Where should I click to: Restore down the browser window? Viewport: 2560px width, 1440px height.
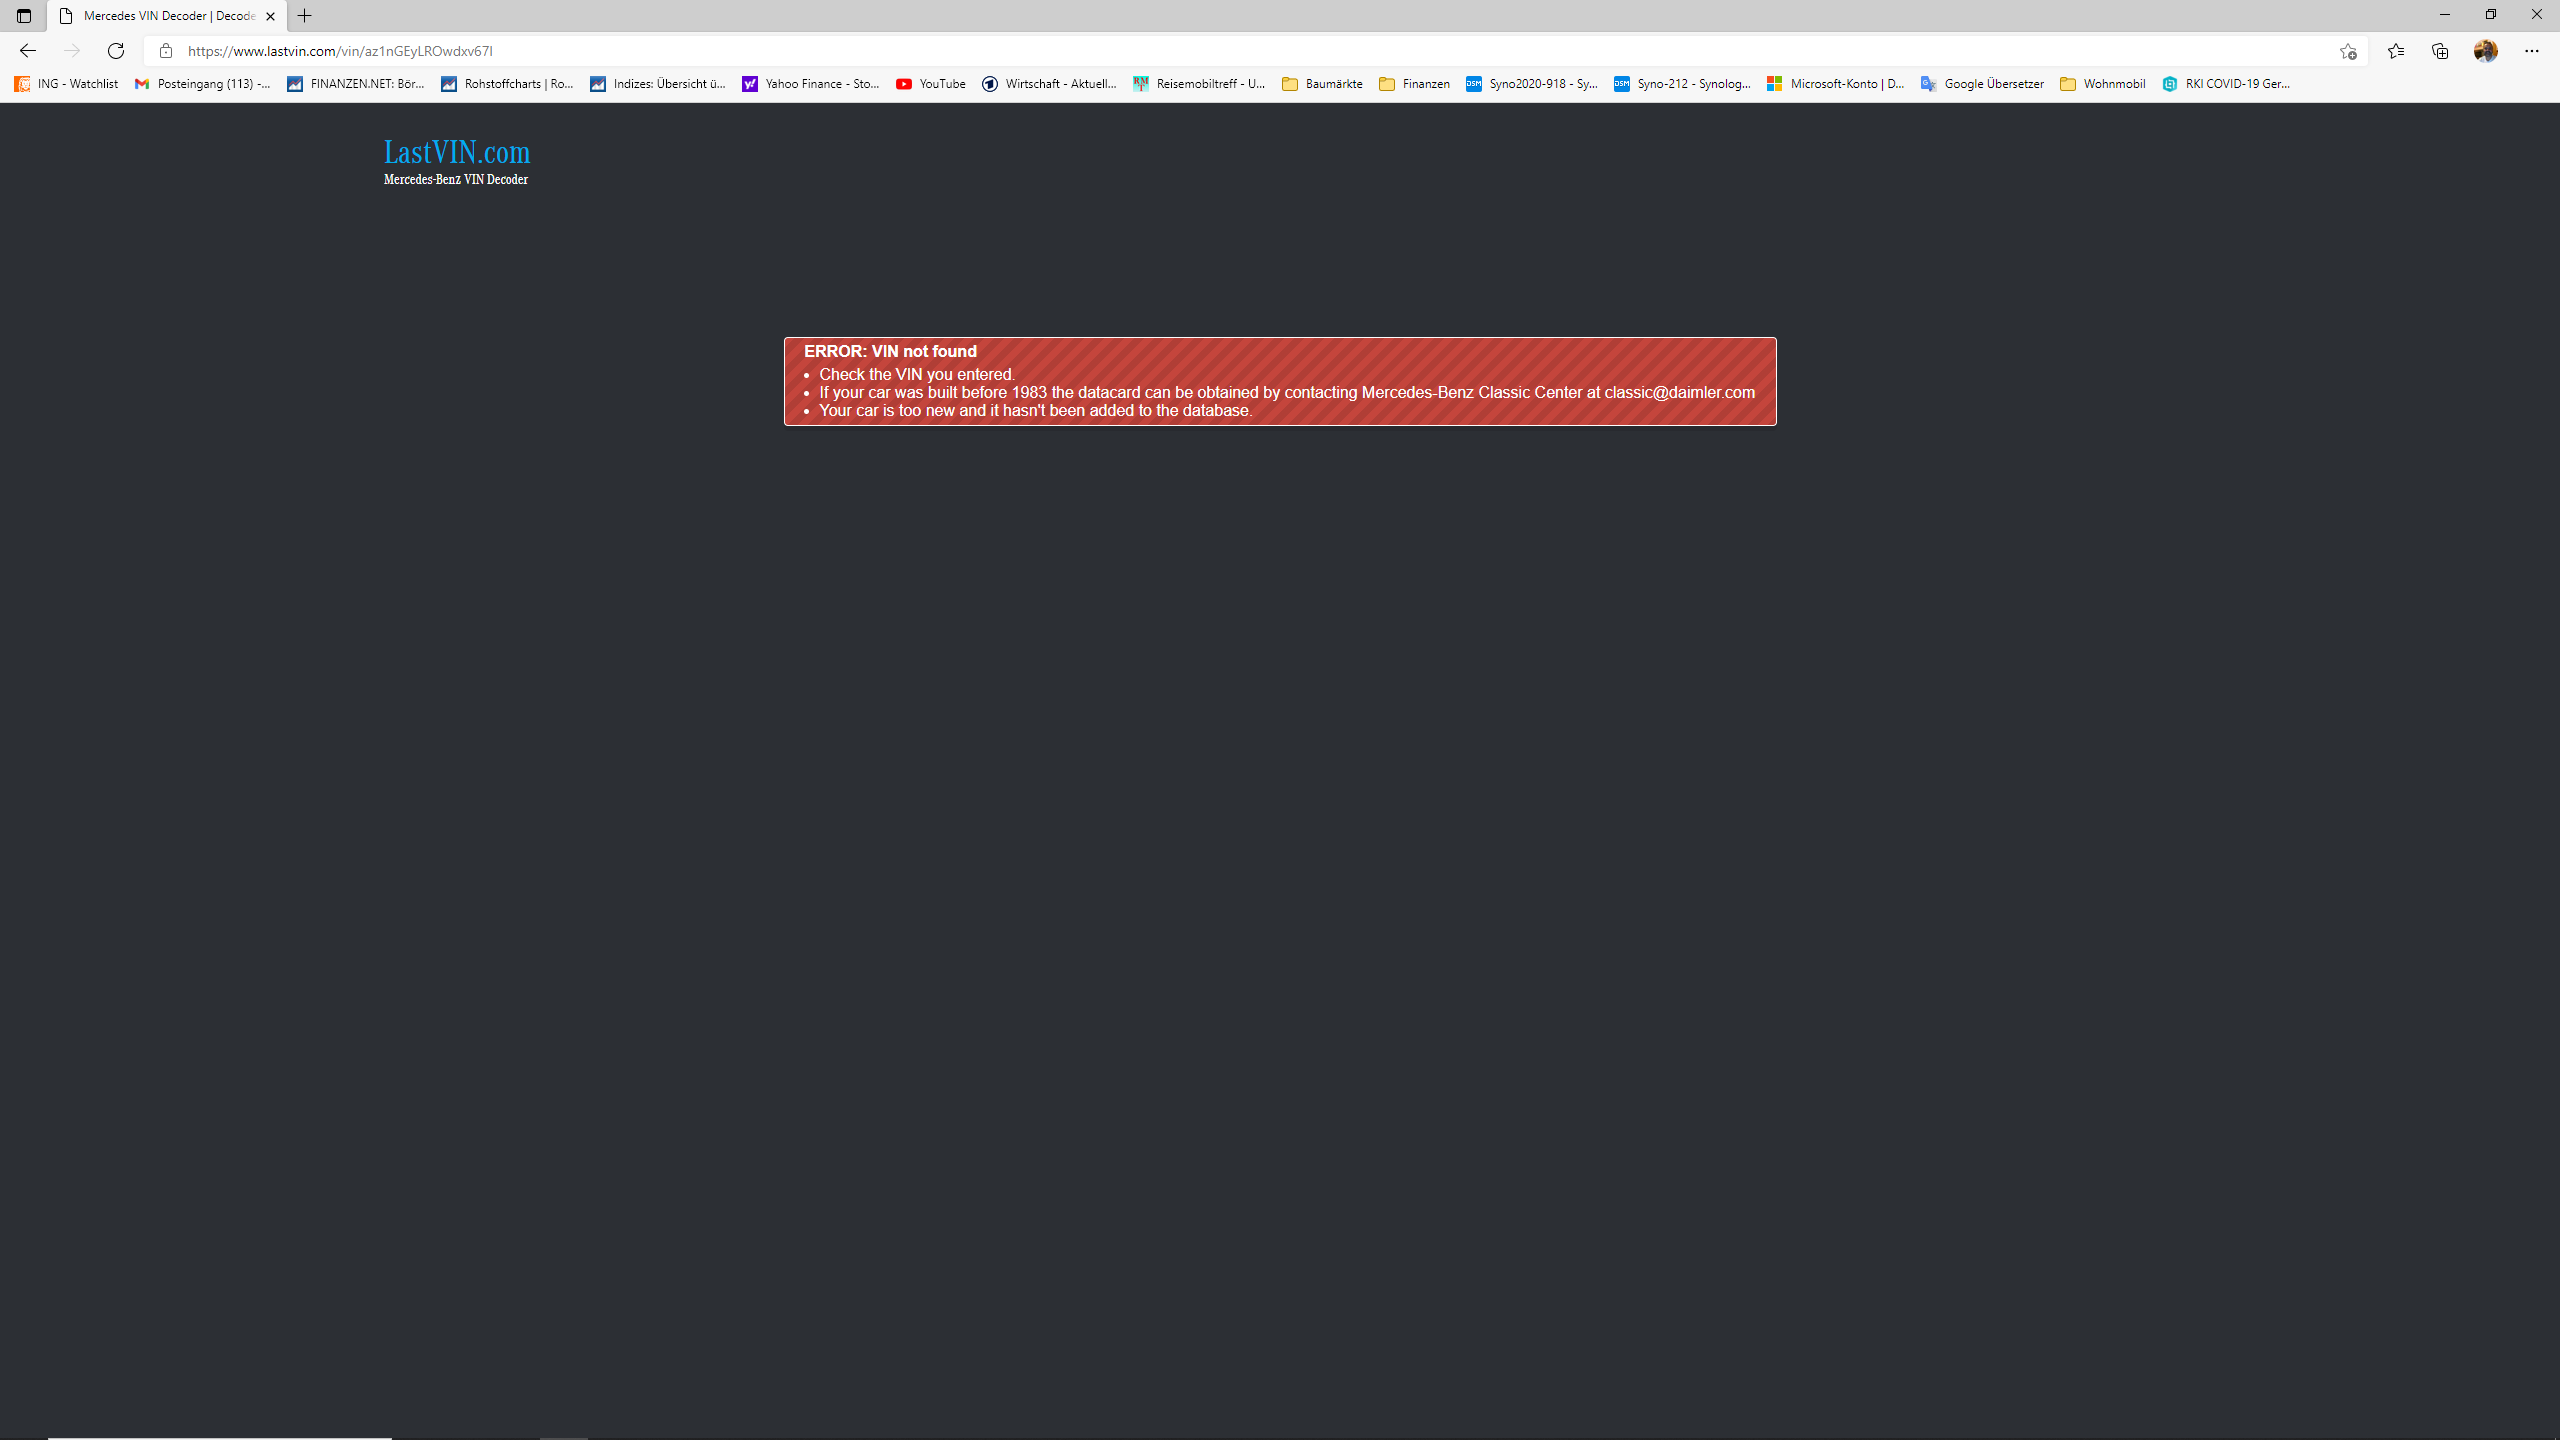click(2490, 15)
